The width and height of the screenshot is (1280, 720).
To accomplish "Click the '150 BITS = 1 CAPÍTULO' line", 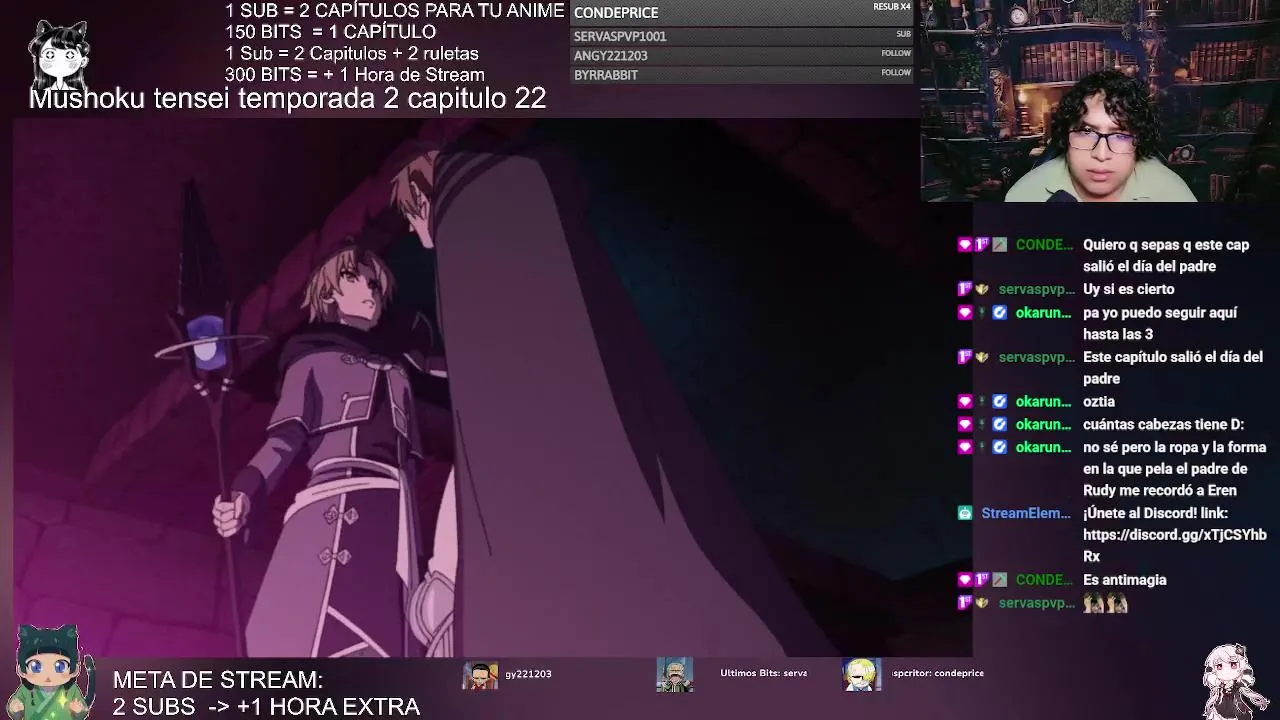I will tap(330, 32).
